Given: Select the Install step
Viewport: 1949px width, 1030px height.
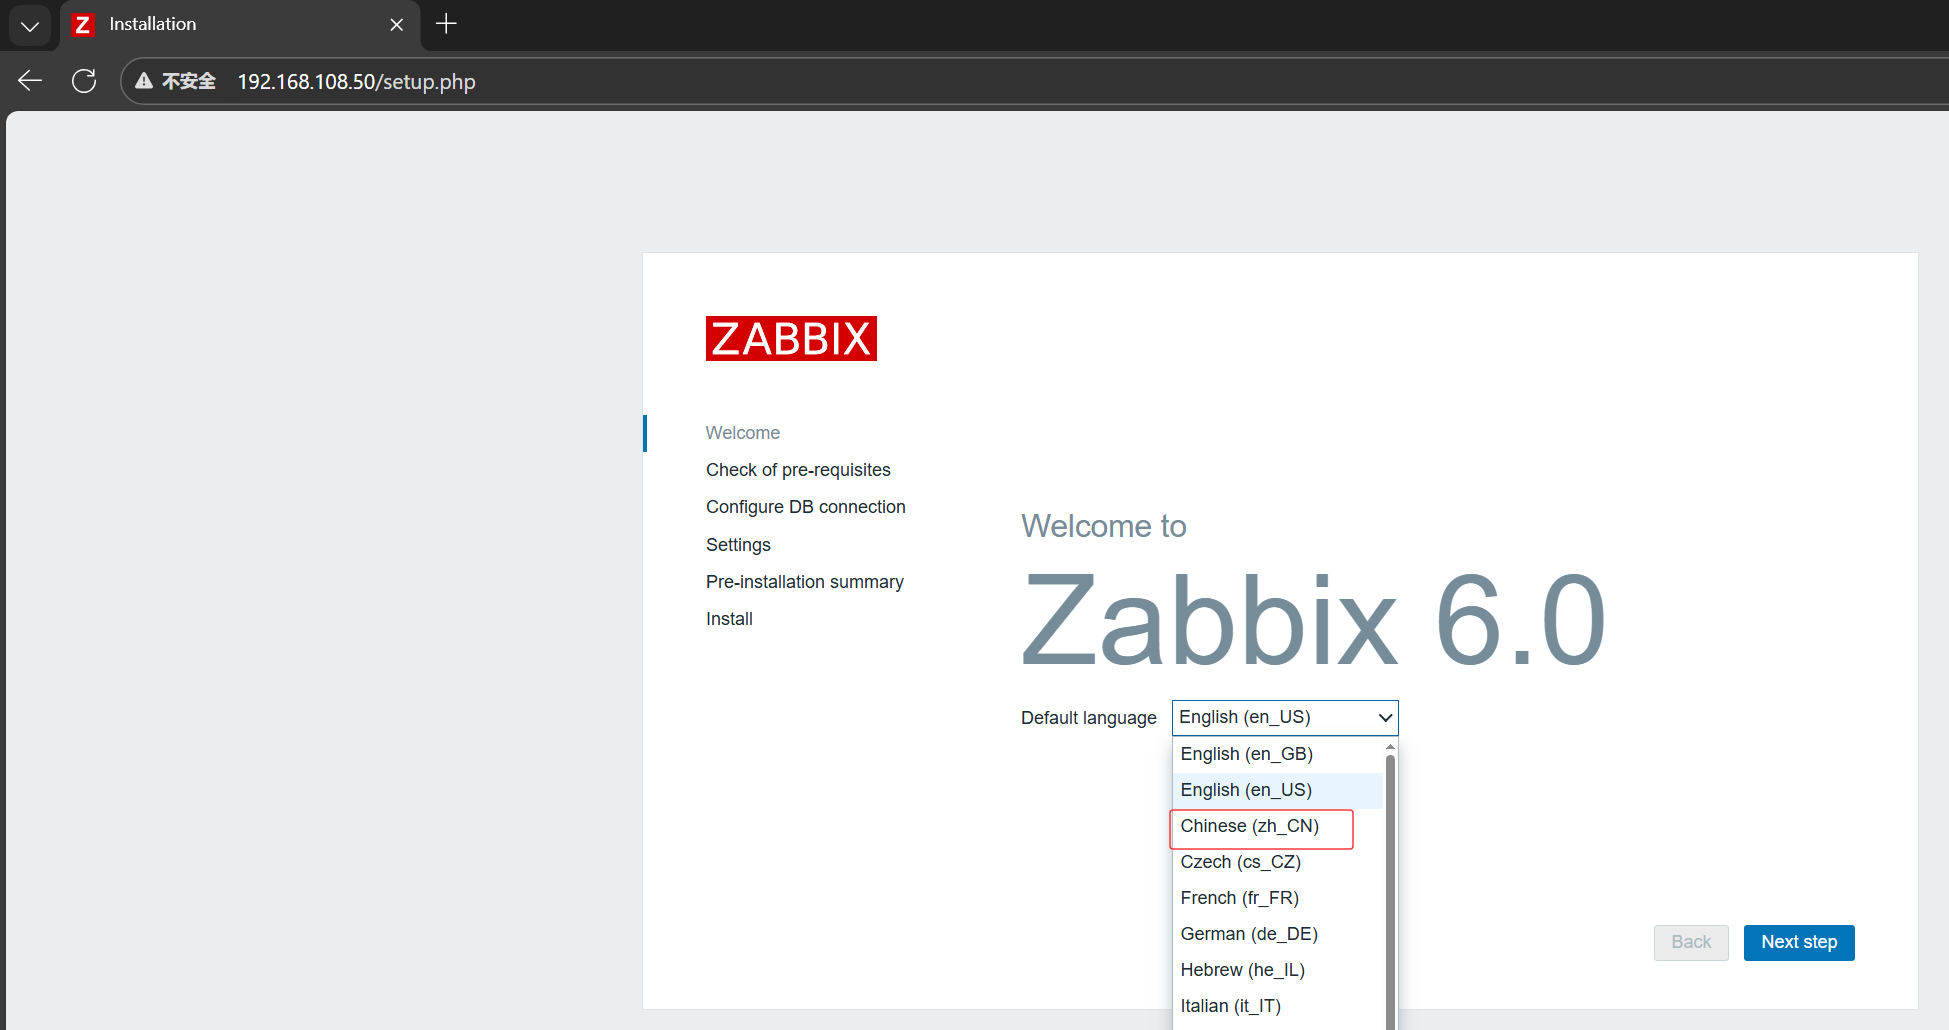Looking at the screenshot, I should click(729, 619).
